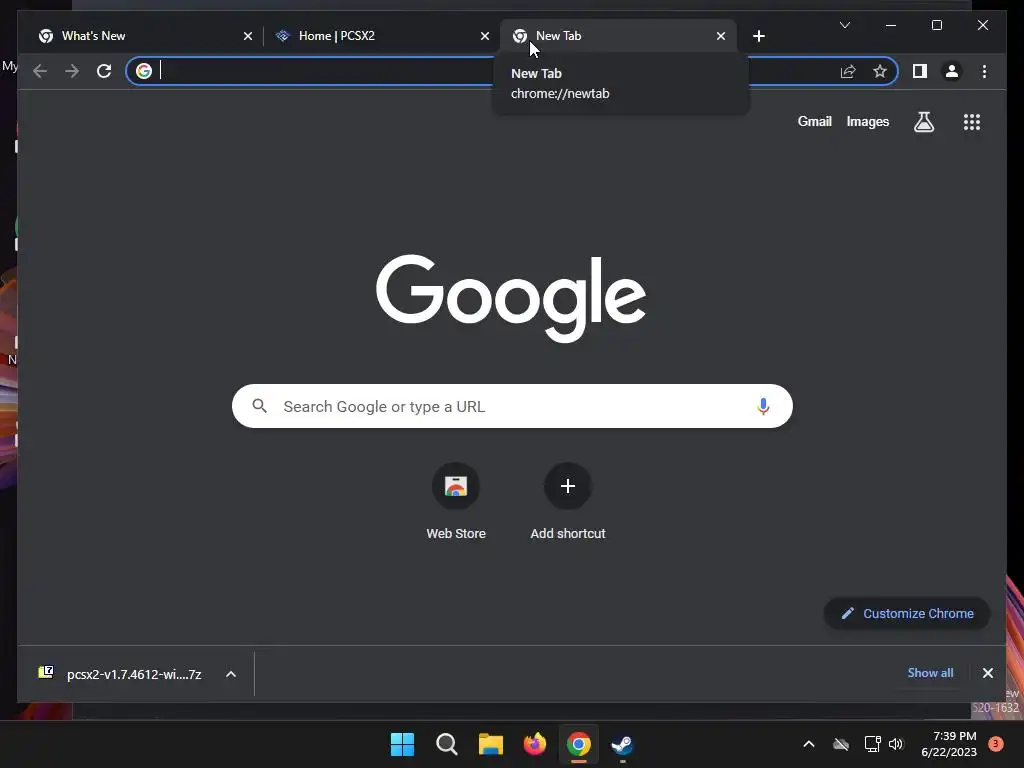The width and height of the screenshot is (1024, 768).
Task: Close the What's New tab
Action: coord(248,36)
